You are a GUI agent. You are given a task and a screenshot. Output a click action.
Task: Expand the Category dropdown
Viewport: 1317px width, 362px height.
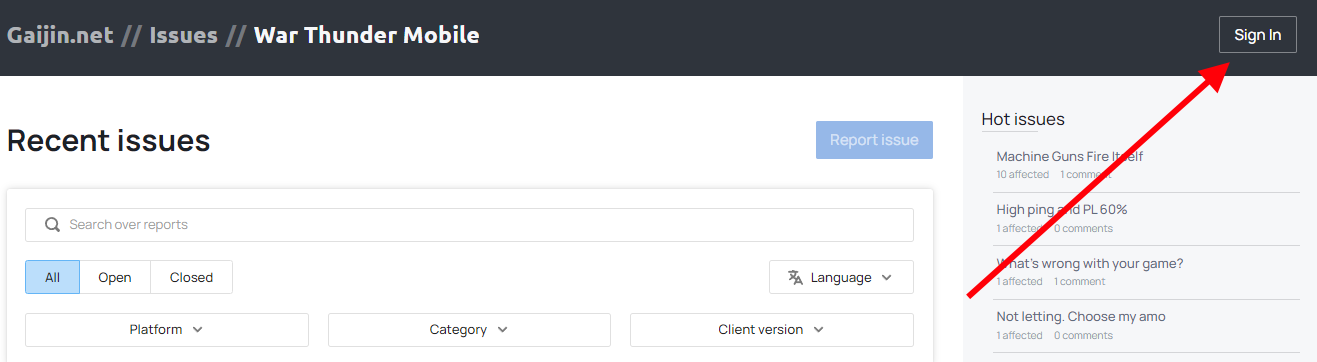[x=469, y=330]
